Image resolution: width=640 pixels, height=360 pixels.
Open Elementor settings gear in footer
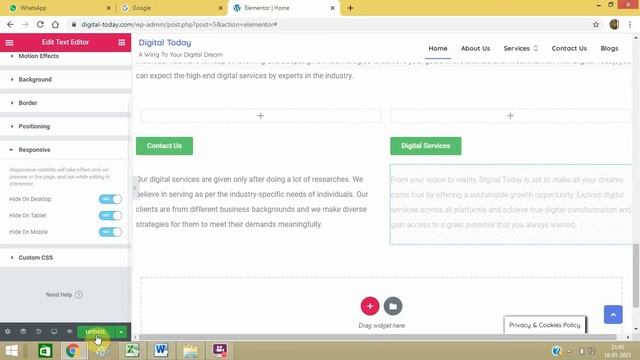[8, 332]
